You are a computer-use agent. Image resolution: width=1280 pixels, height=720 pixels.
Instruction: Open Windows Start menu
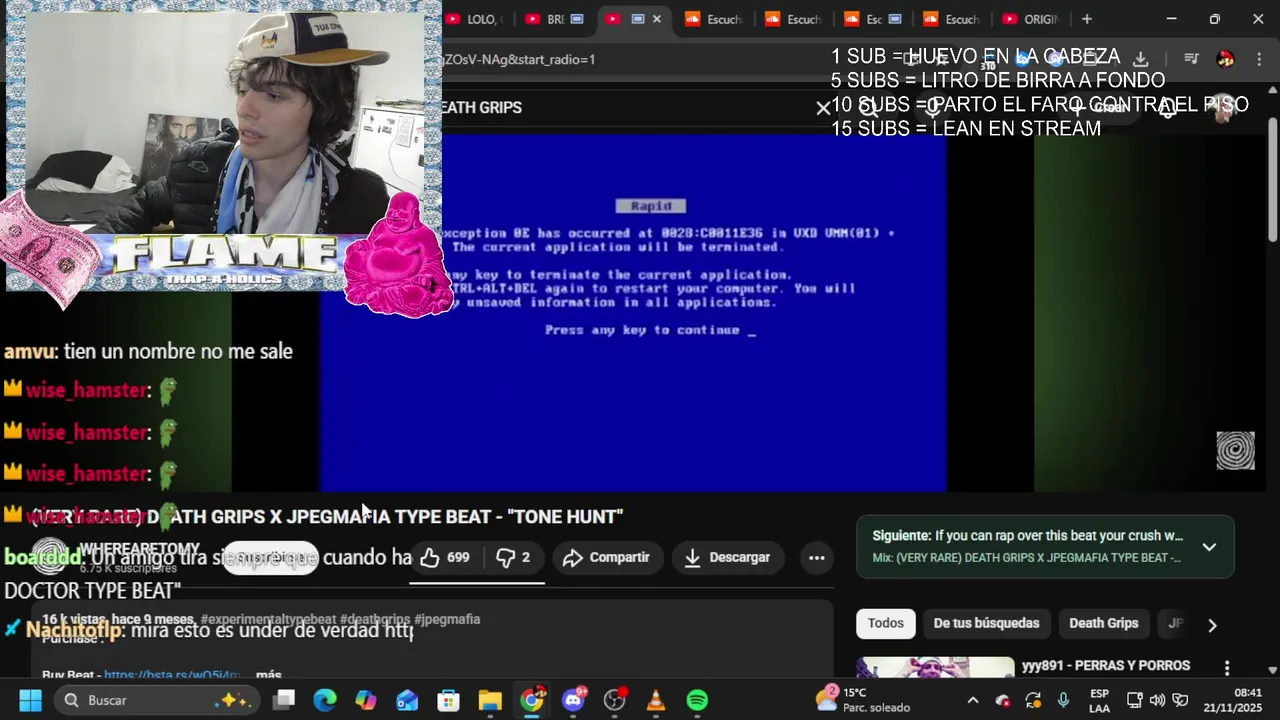[x=30, y=700]
